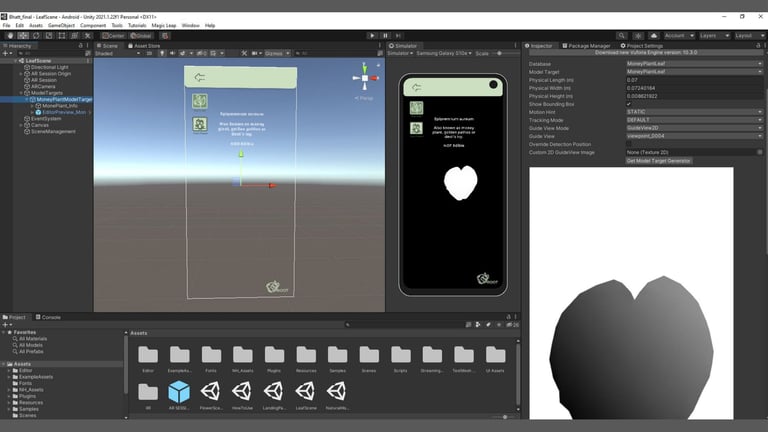Image resolution: width=768 pixels, height=432 pixels.
Task: Select the LeafScene scene asset
Action: [305, 396]
